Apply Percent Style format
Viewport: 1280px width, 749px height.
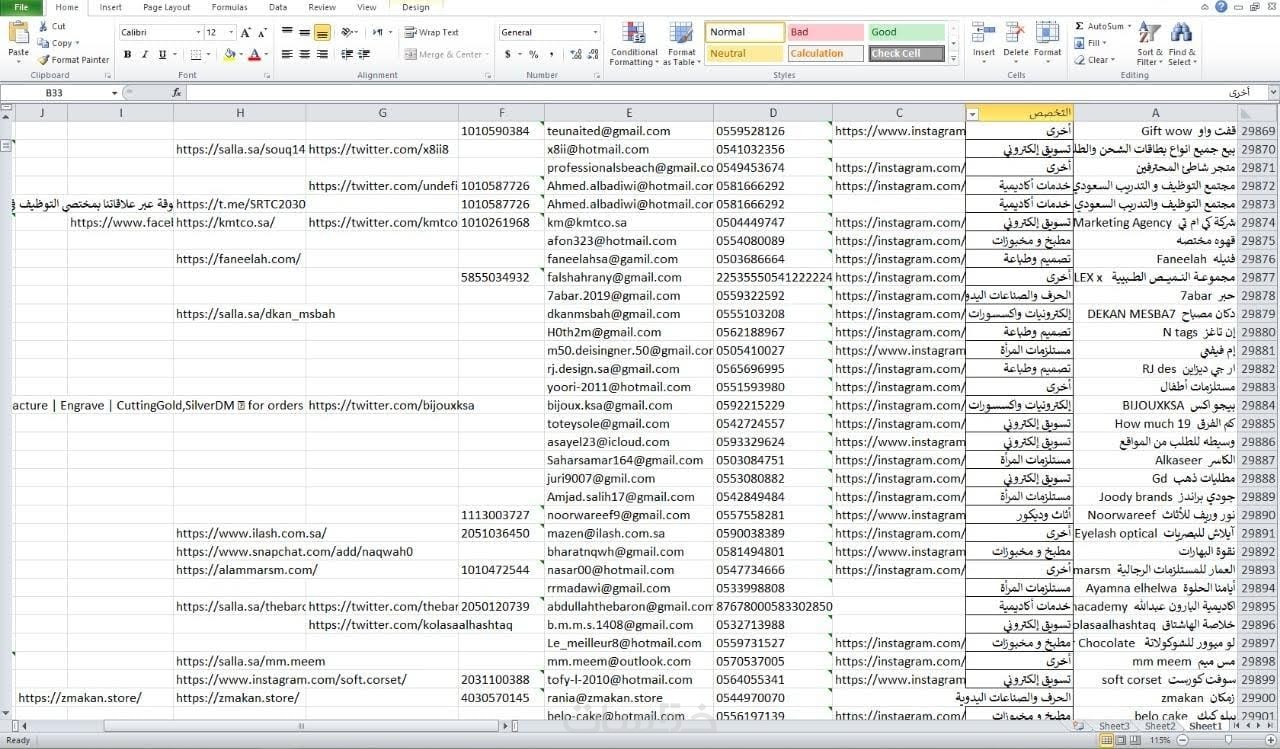pyautogui.click(x=534, y=55)
